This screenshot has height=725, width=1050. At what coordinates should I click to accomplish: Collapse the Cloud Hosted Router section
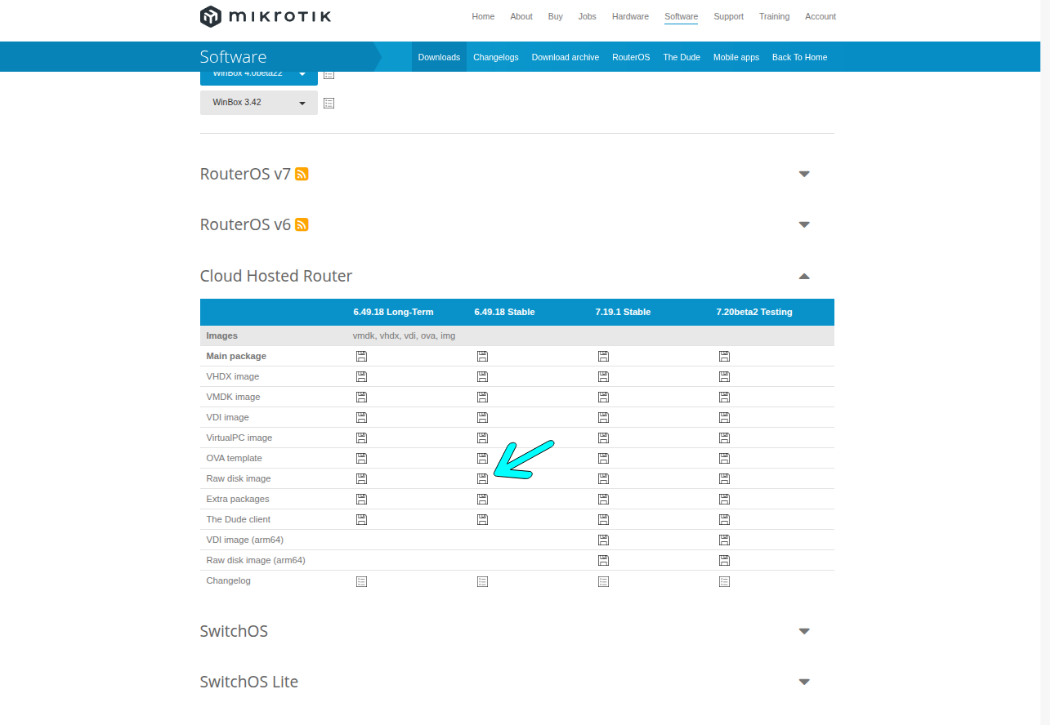[x=804, y=276]
